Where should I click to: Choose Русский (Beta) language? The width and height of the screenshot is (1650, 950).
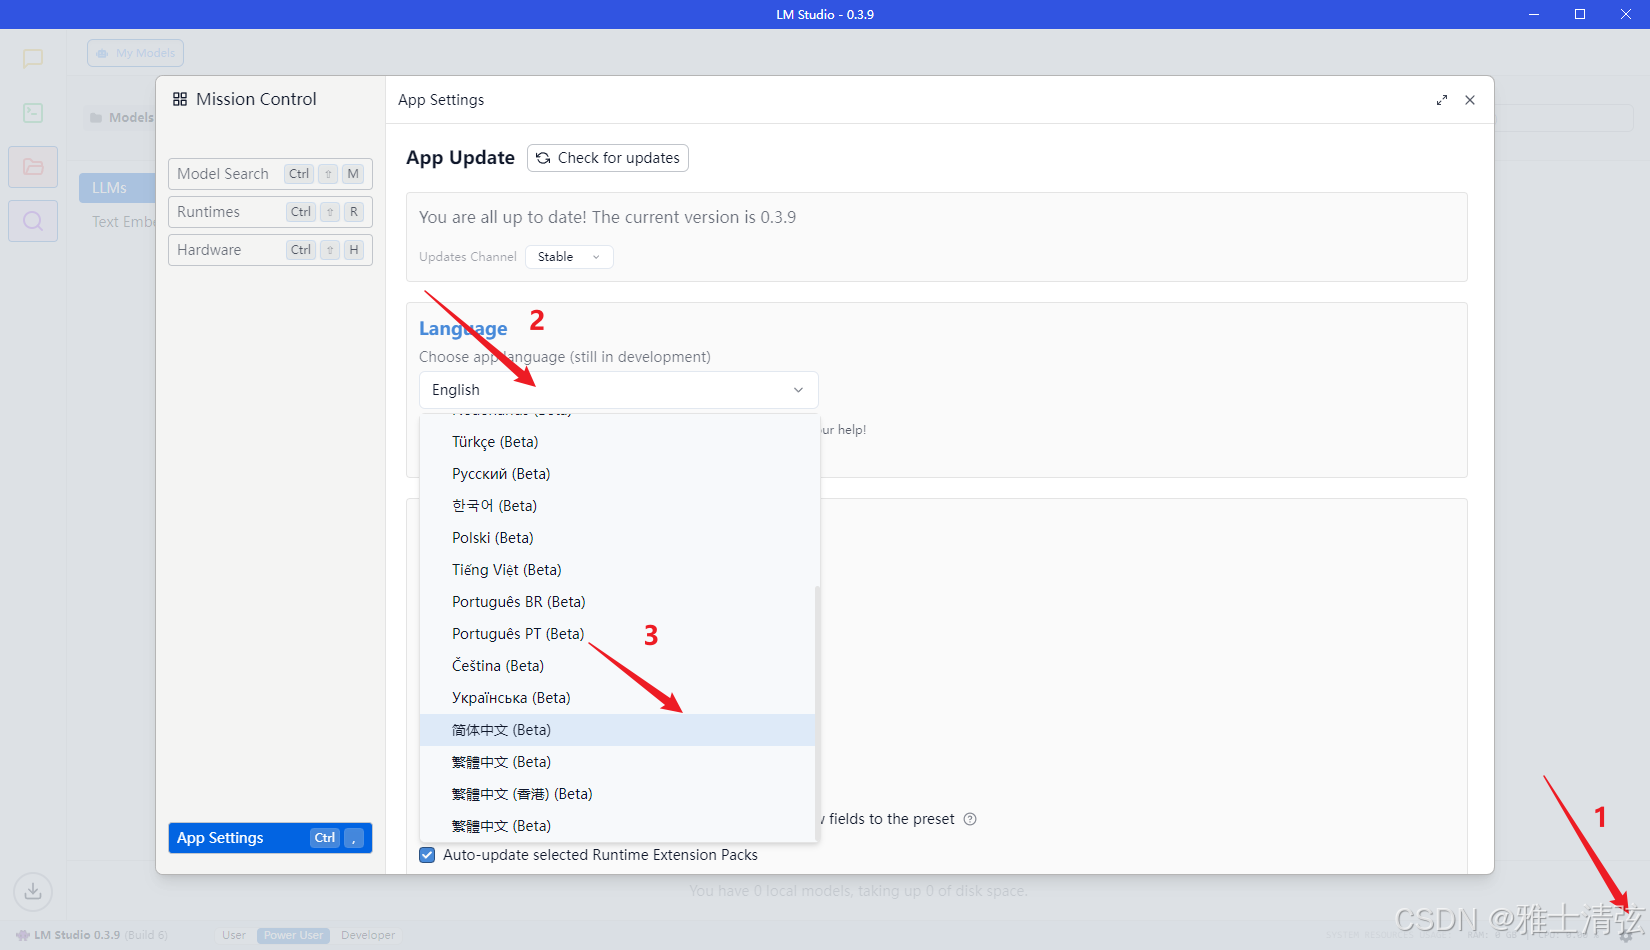617,474
